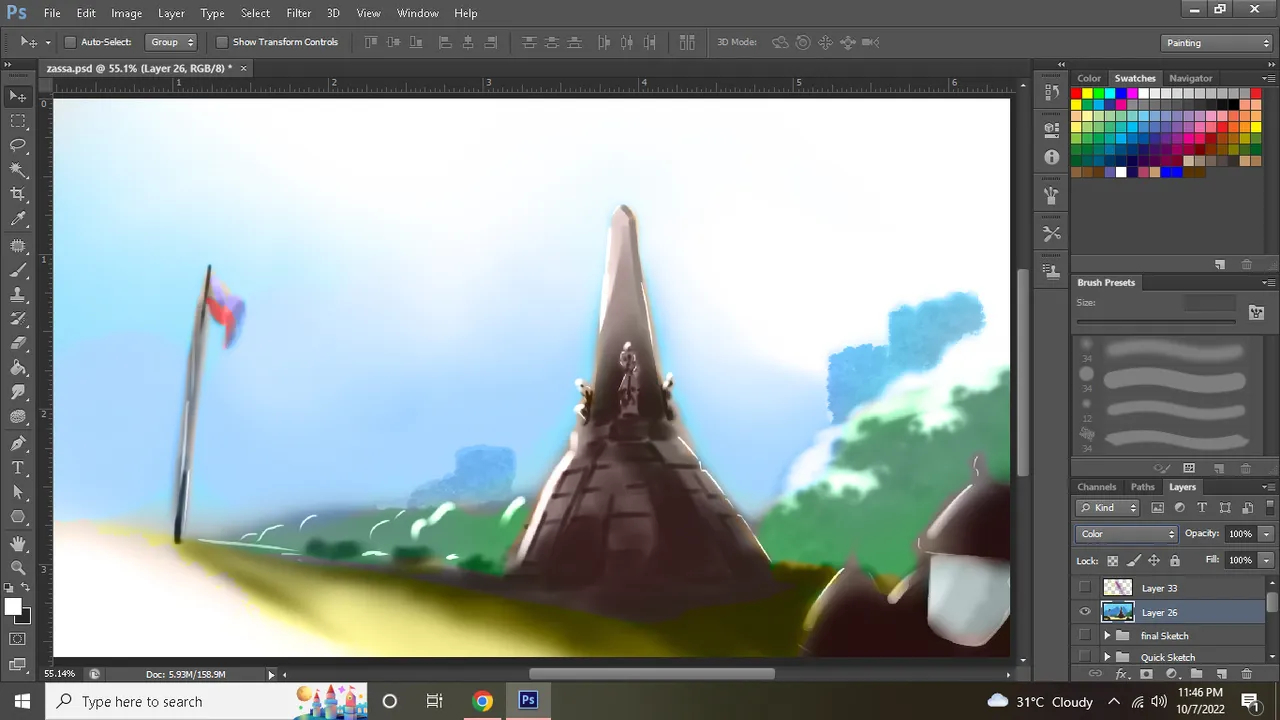Screen dimensions: 1280x720
Task: Open the Tool Presets panel icon
Action: tap(1051, 233)
